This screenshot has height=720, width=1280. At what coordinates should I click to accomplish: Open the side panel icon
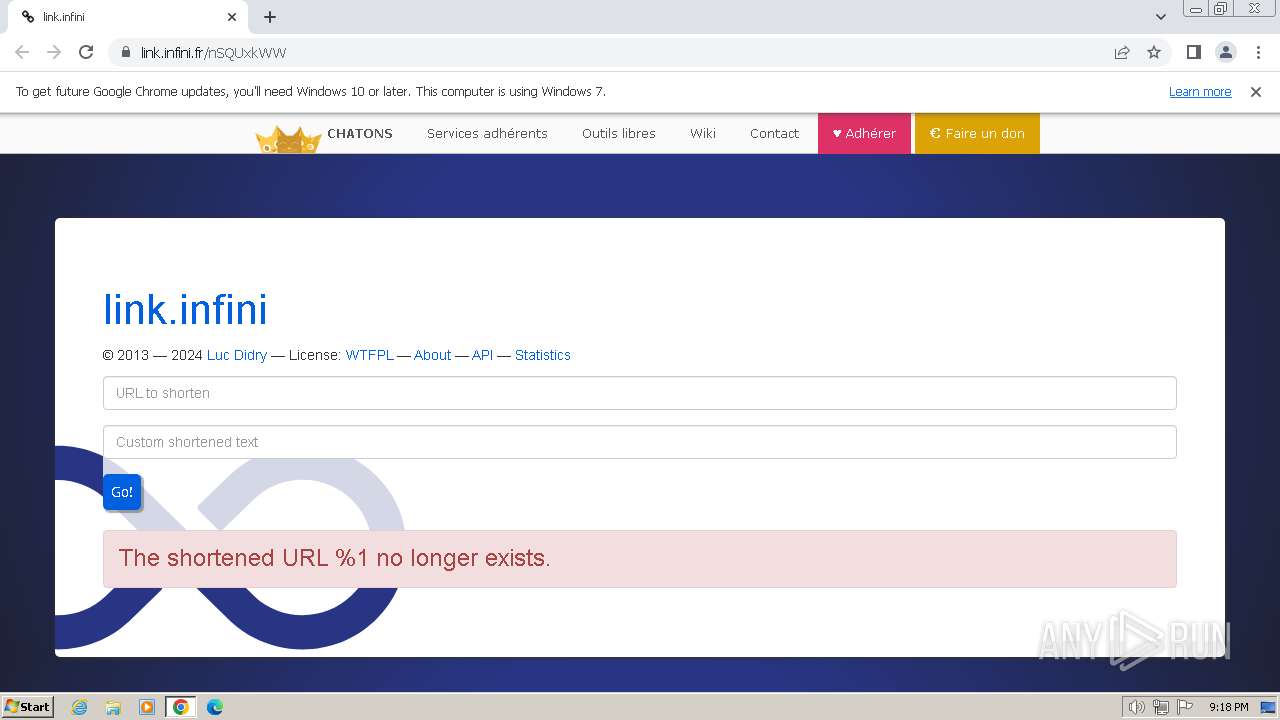pos(1193,52)
